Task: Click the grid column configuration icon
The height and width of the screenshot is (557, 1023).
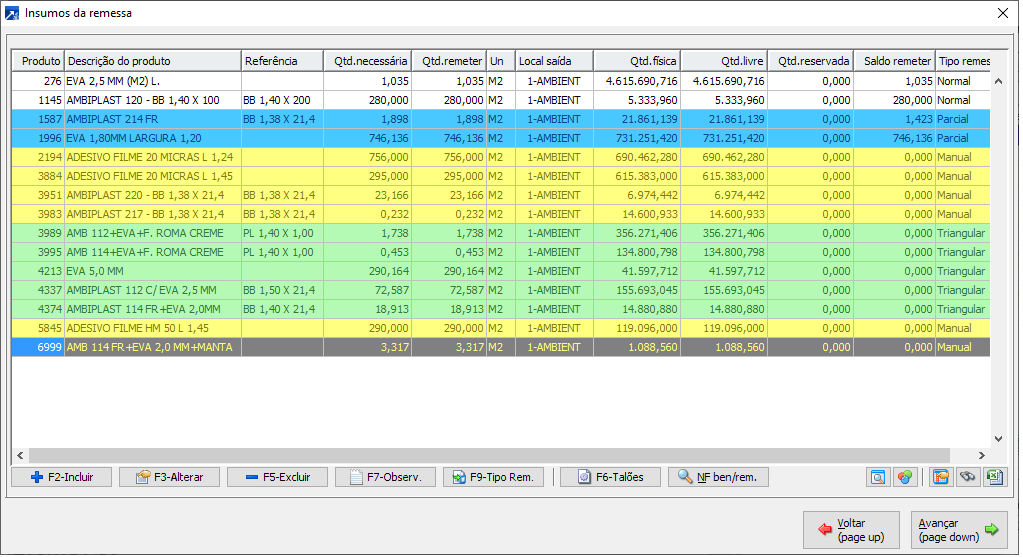Action: pyautogui.click(x=940, y=477)
